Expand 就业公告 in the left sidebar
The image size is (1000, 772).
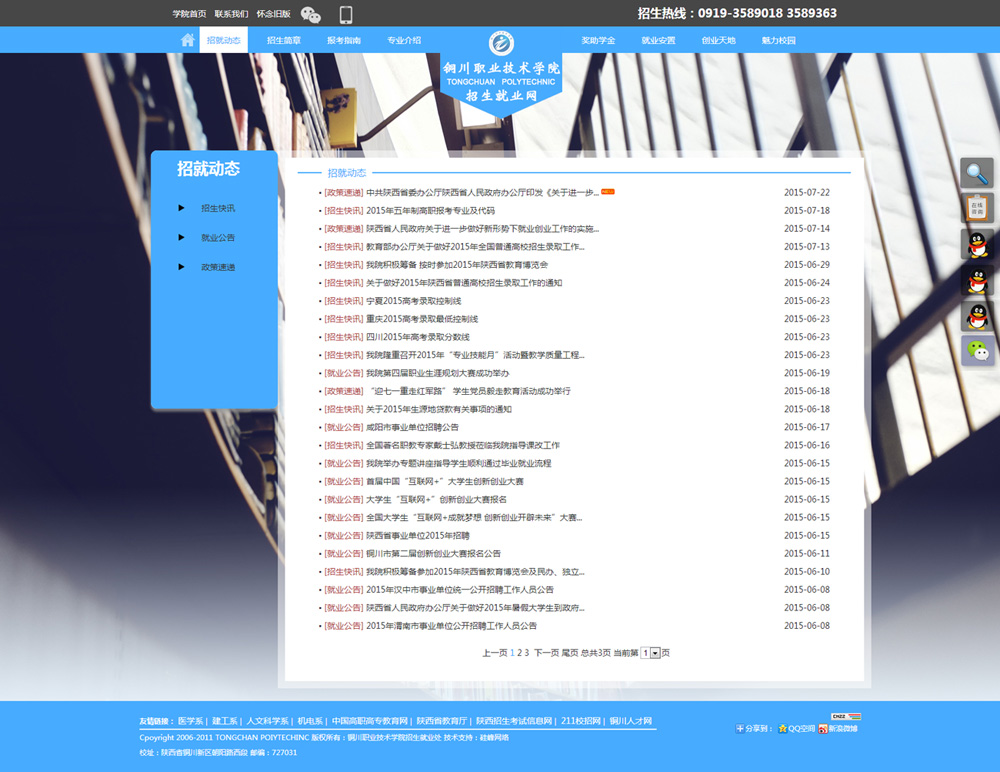coord(217,238)
